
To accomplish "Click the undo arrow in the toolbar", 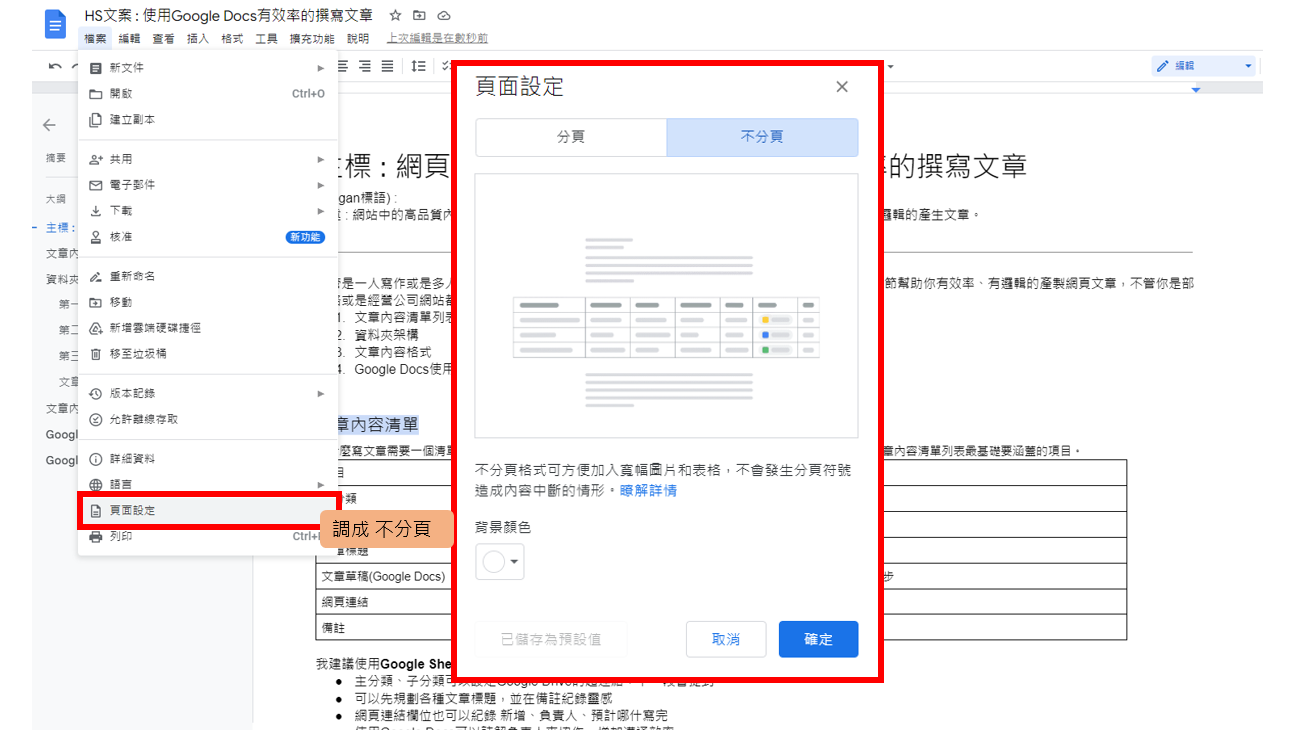I will 55,66.
